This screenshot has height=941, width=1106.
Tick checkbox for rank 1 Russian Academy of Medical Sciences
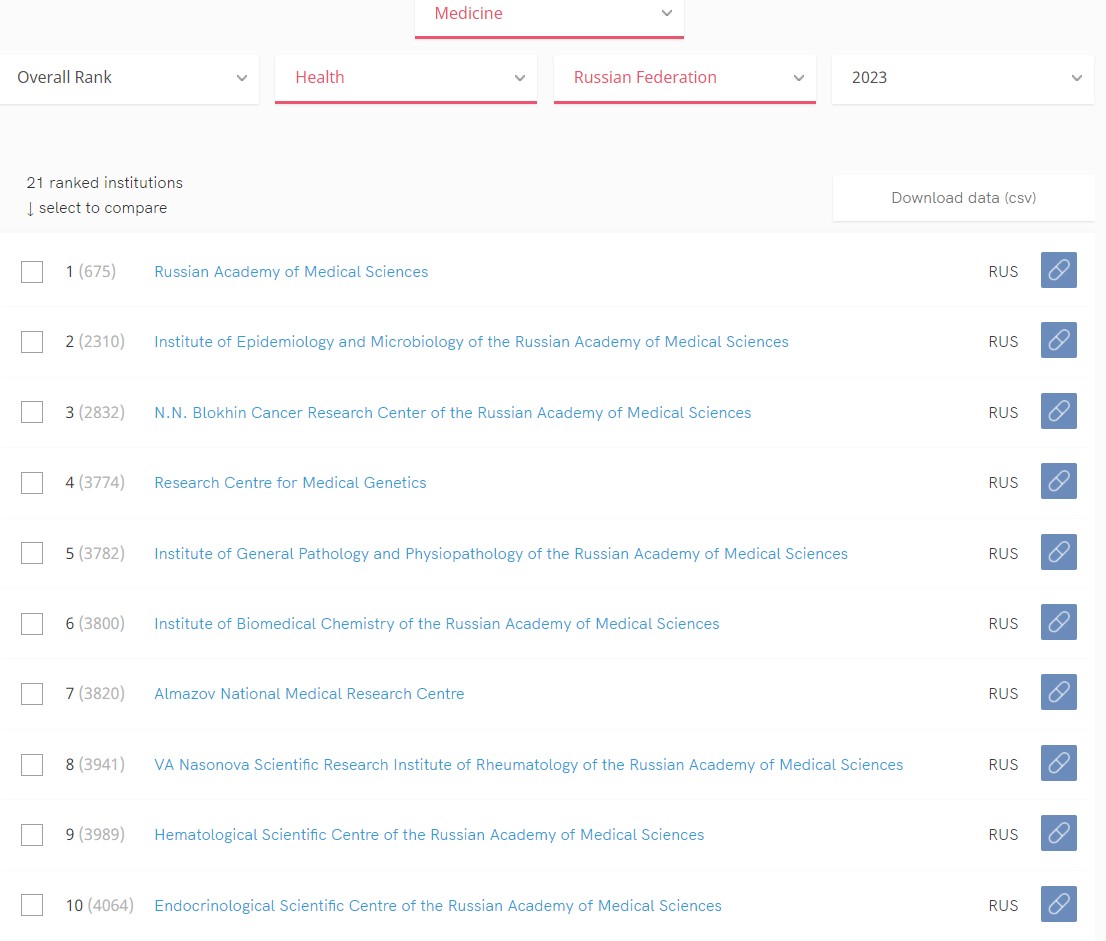tap(32, 272)
